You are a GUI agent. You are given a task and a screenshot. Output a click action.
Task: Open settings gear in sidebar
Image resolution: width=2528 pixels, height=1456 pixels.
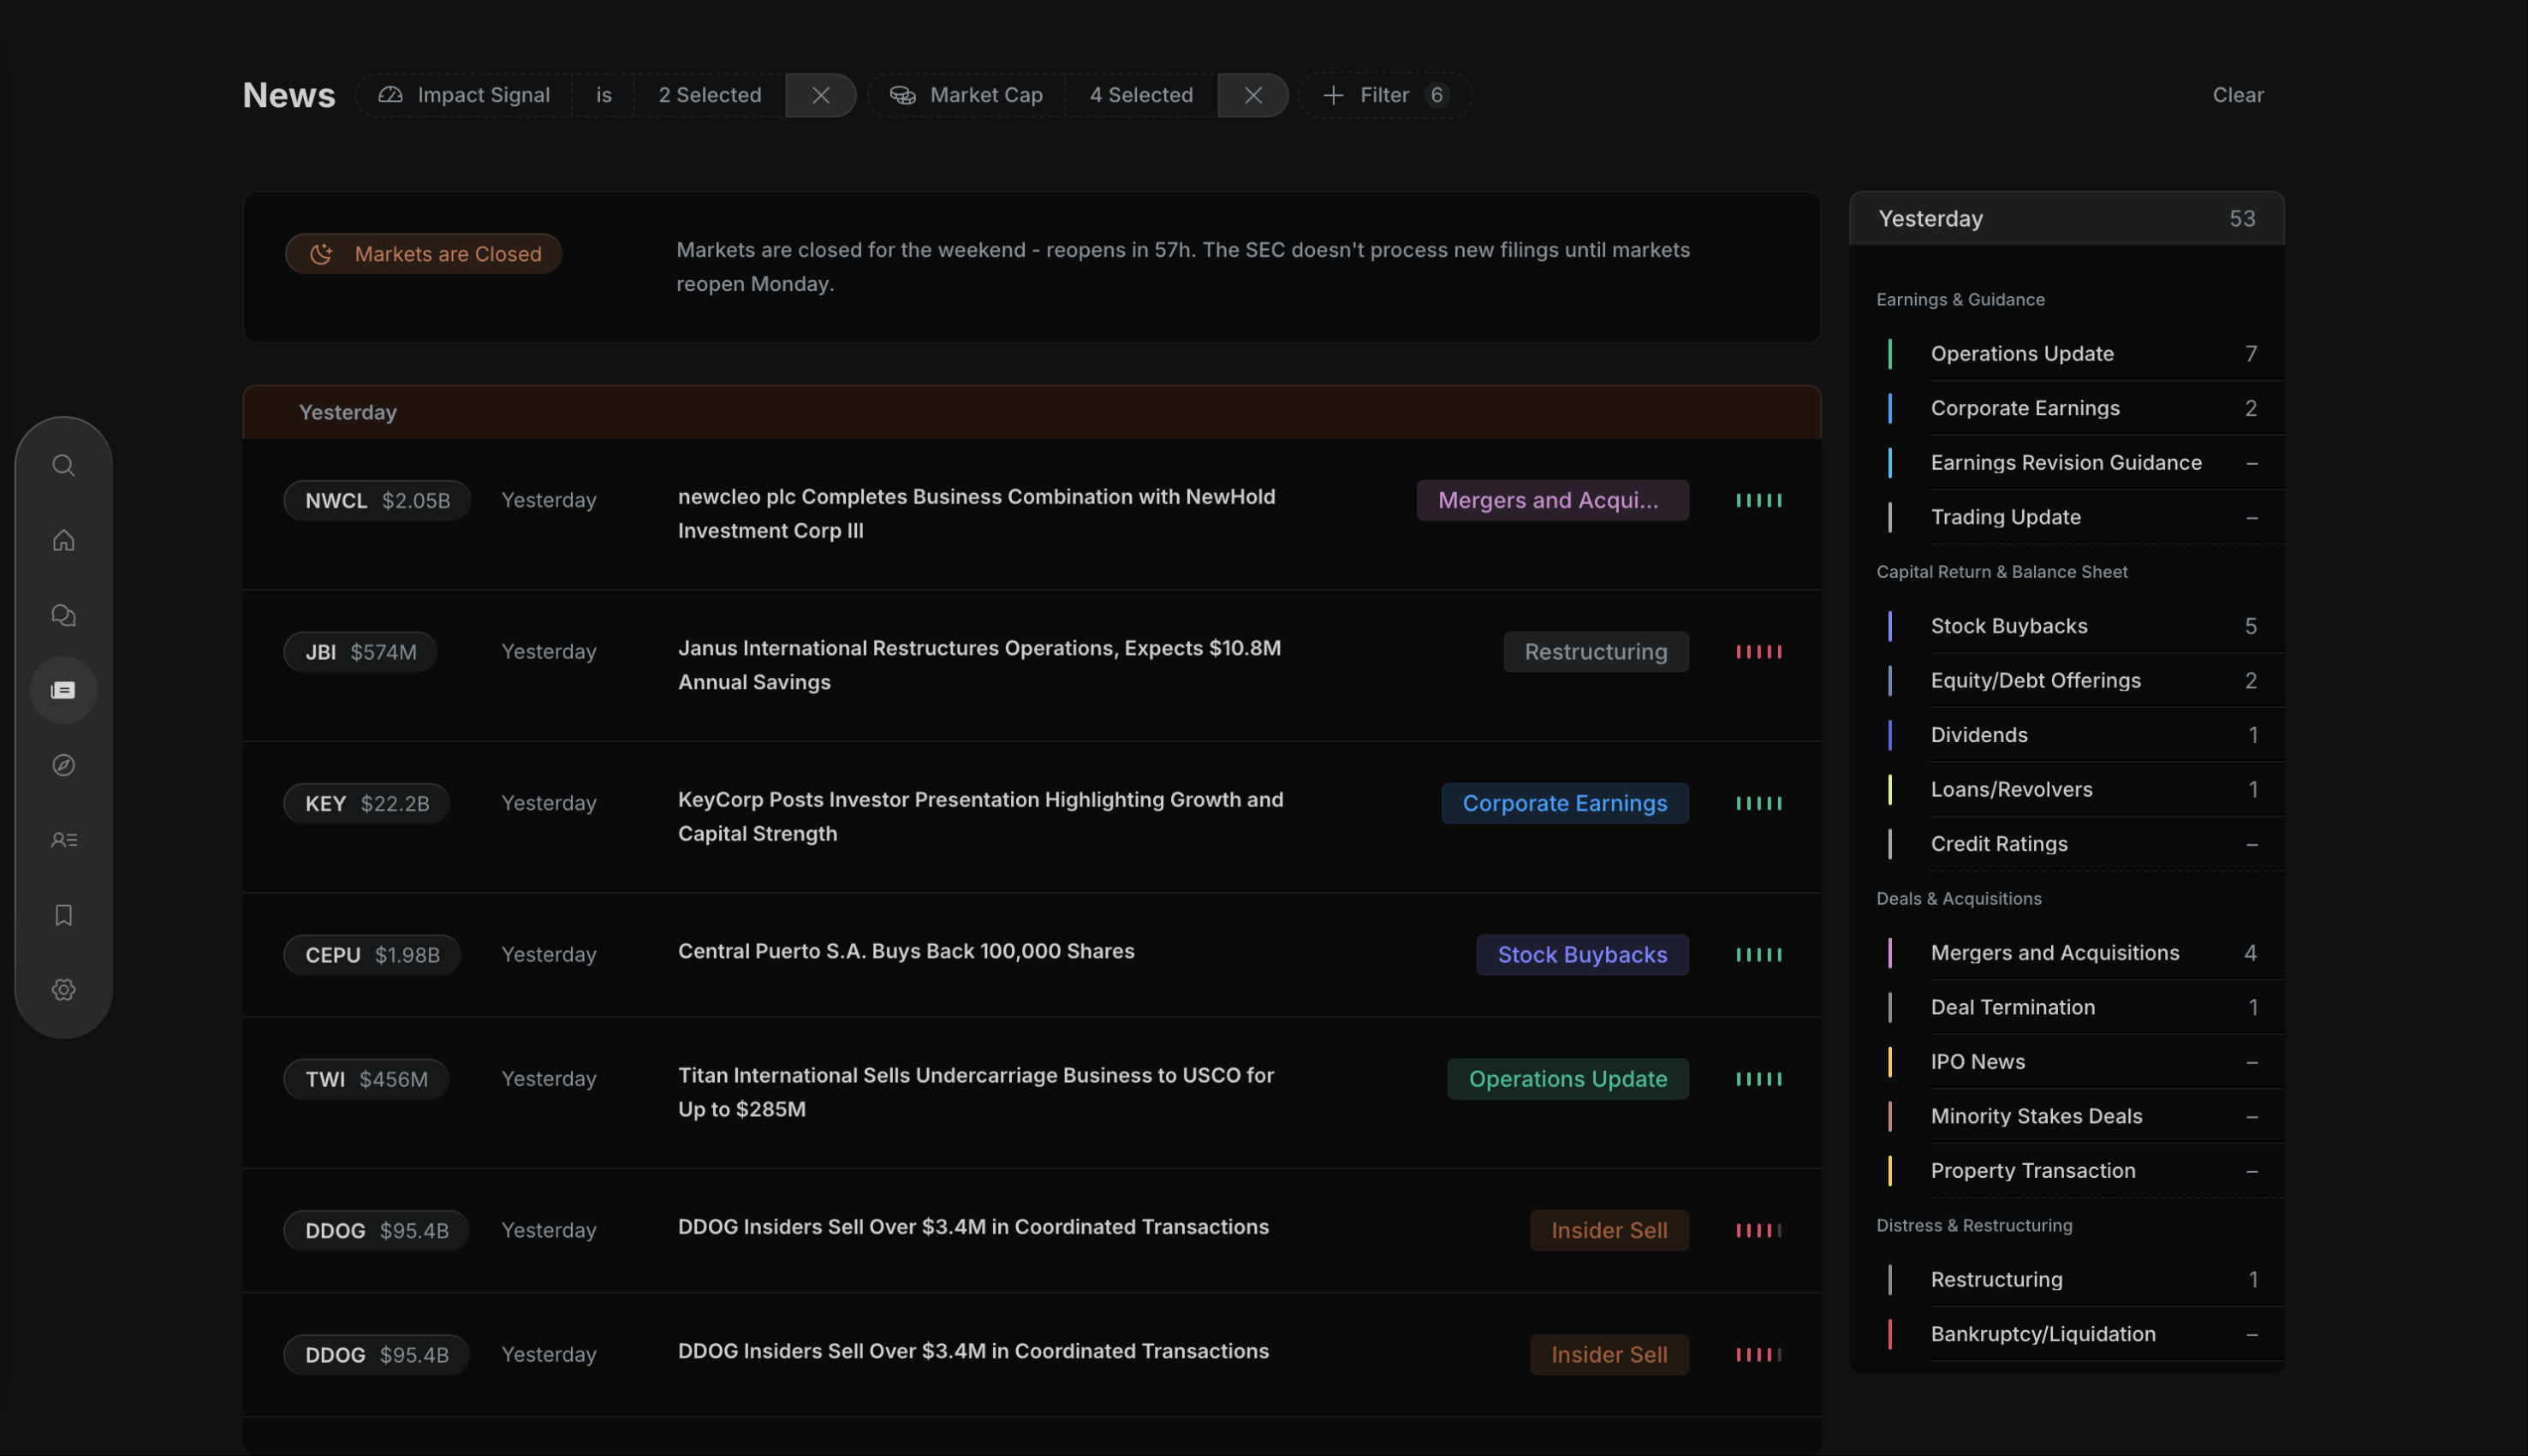pyautogui.click(x=63, y=990)
